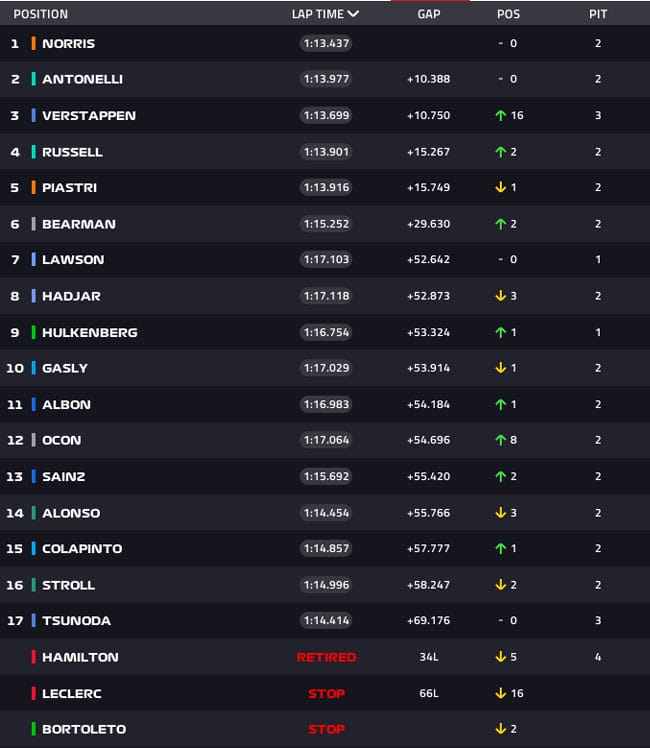Click the green up arrow in Ocon's row

pyautogui.click(x=500, y=440)
